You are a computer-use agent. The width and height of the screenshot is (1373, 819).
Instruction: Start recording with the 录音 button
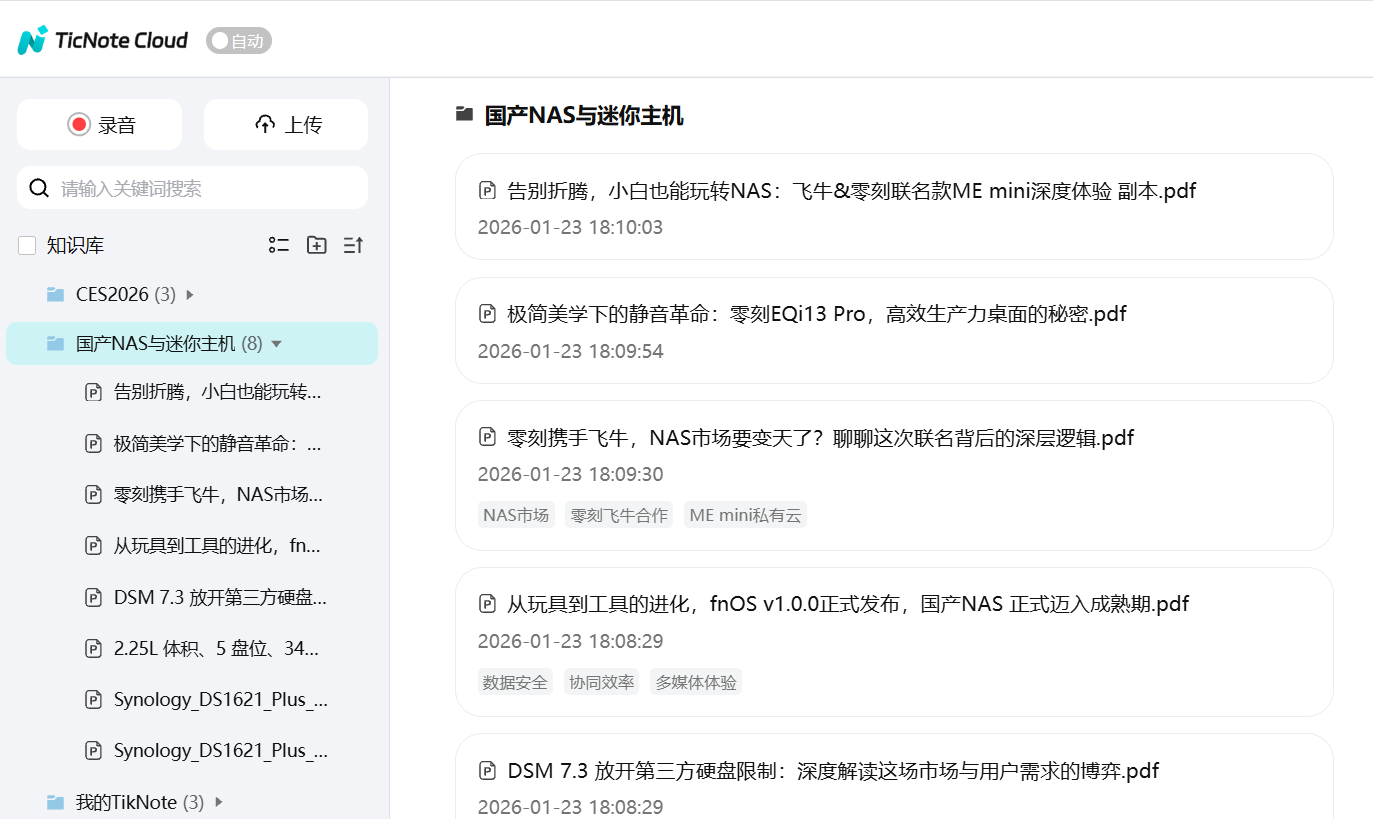[x=100, y=125]
